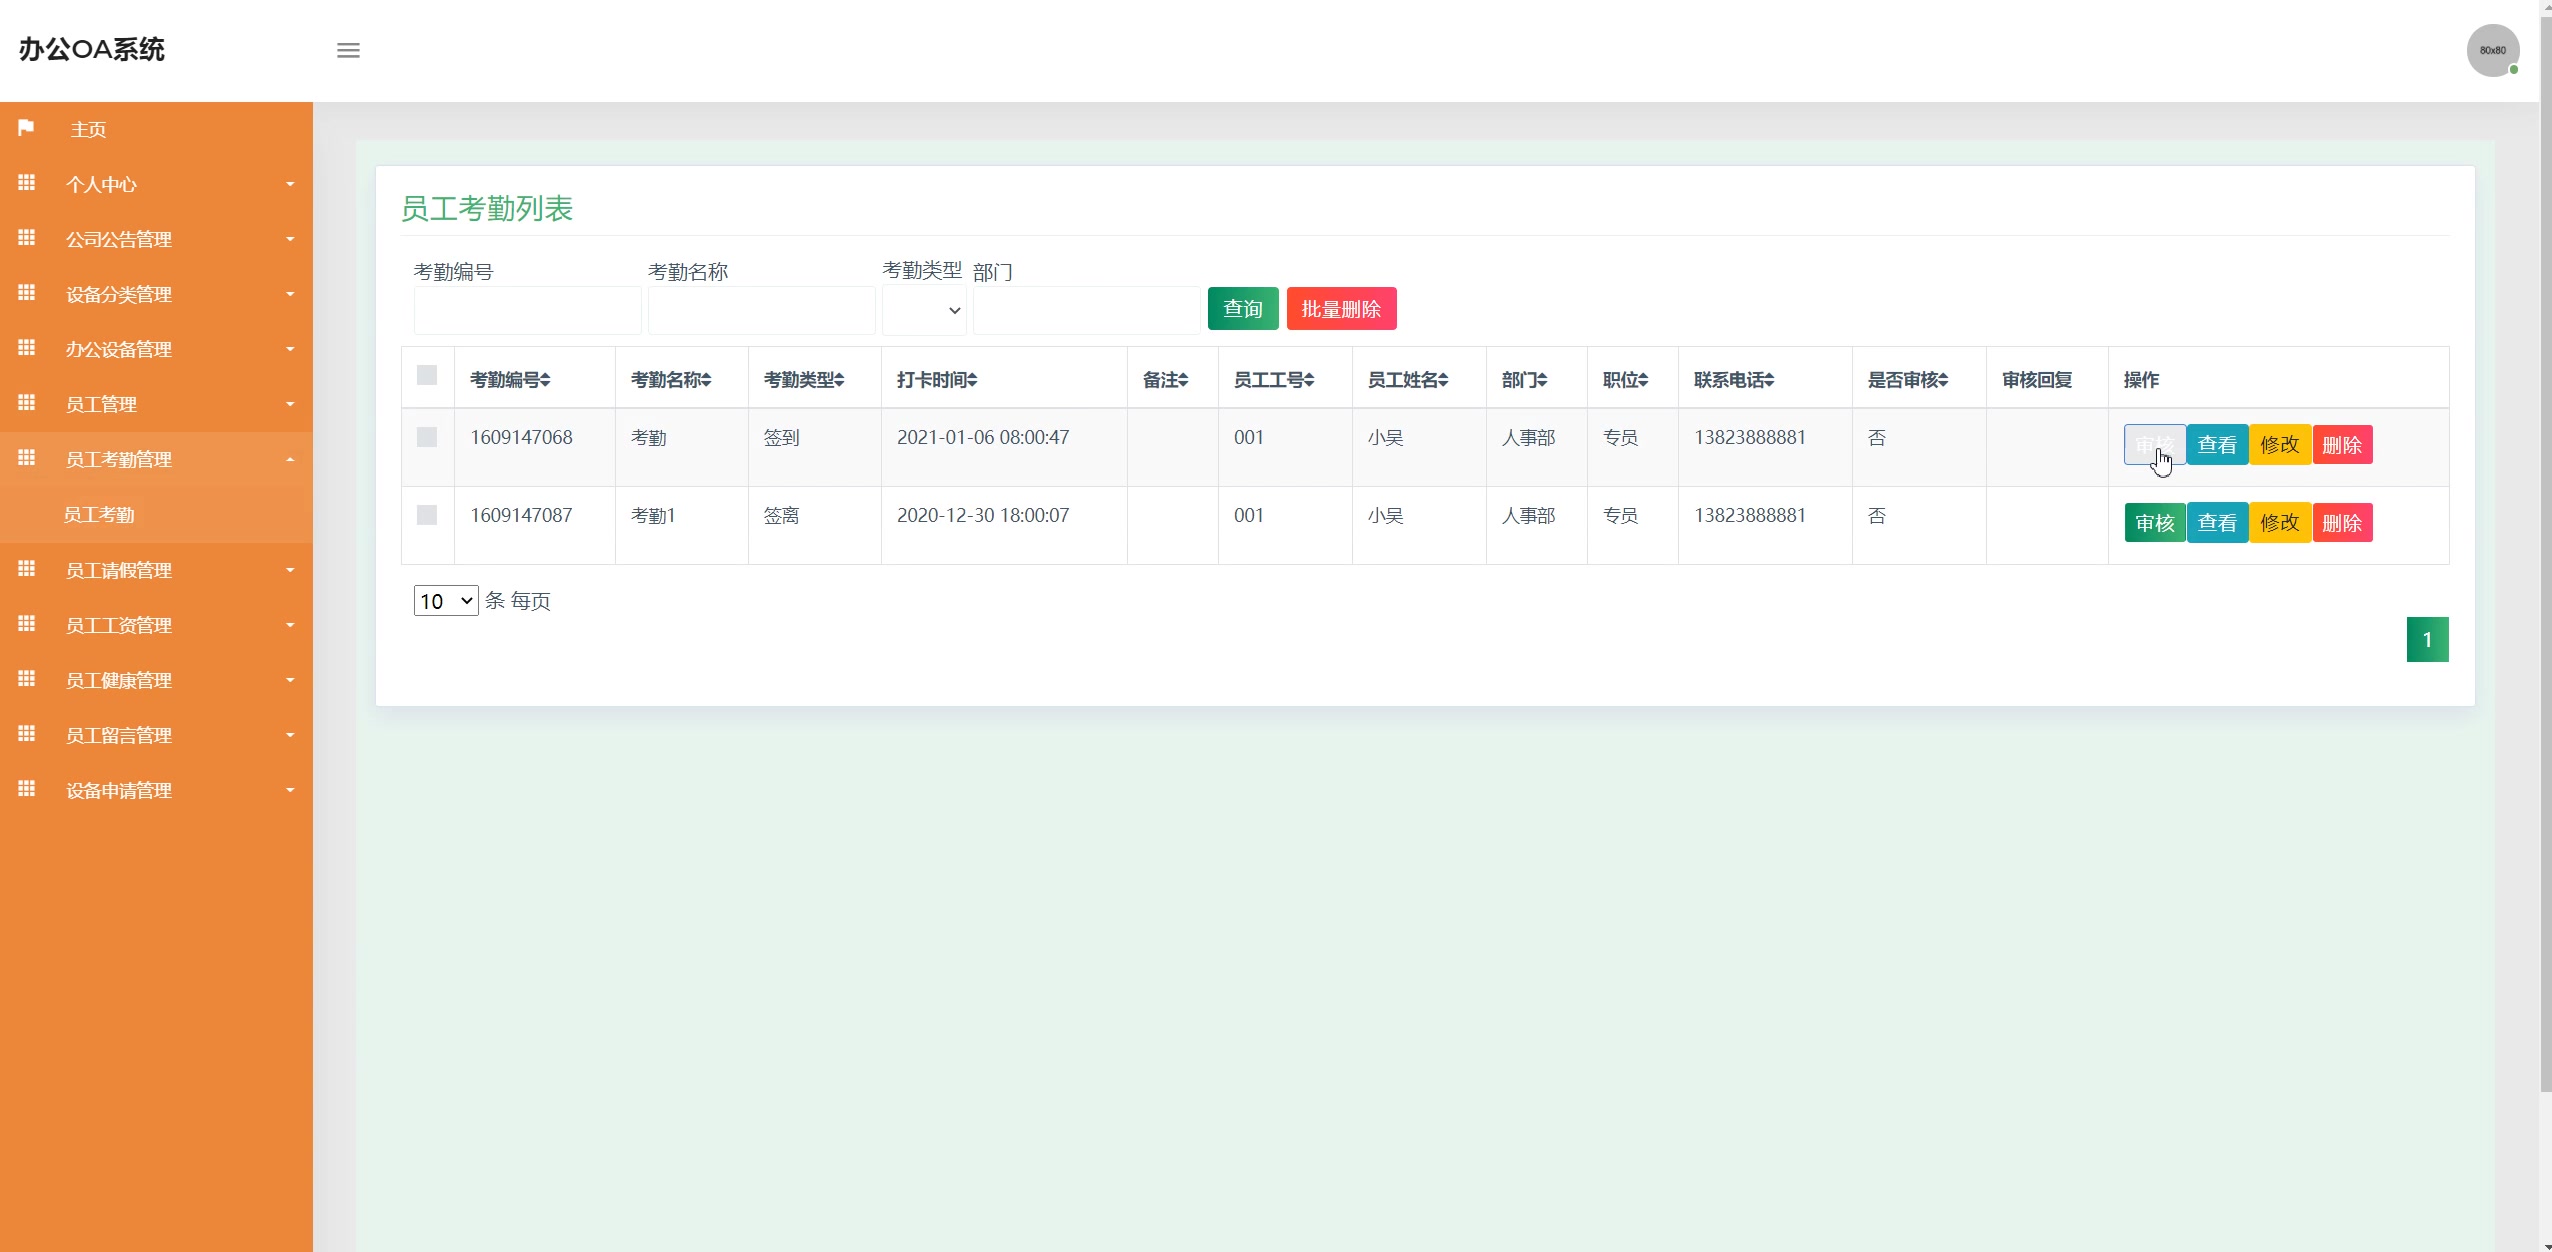This screenshot has width=2552, height=1252.
Task: Toggle the select-all checkbox in the table header
Action: (427, 375)
